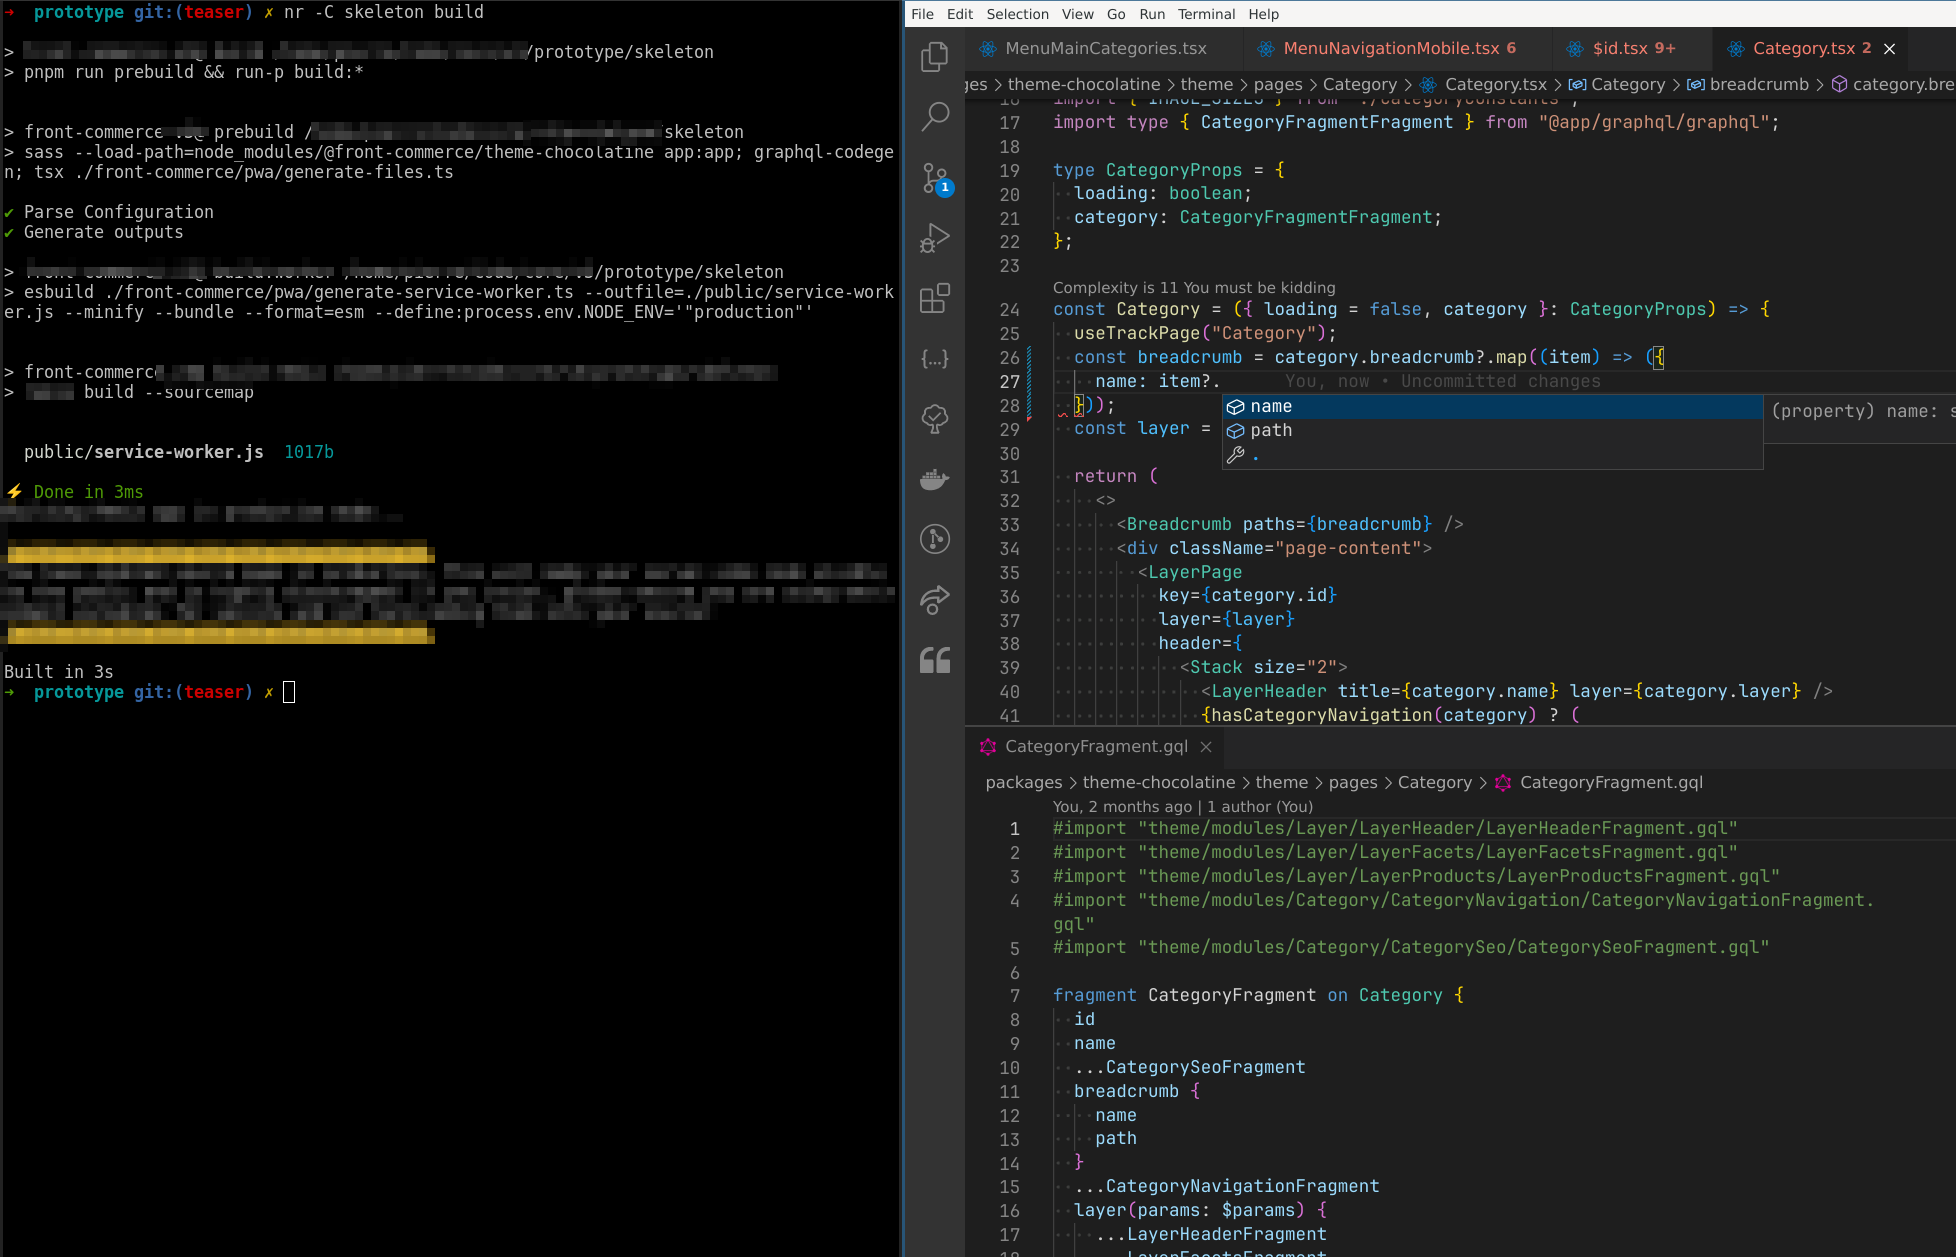This screenshot has width=1956, height=1257.
Task: Choose 'name' in the suggestion list
Action: coord(1271,406)
